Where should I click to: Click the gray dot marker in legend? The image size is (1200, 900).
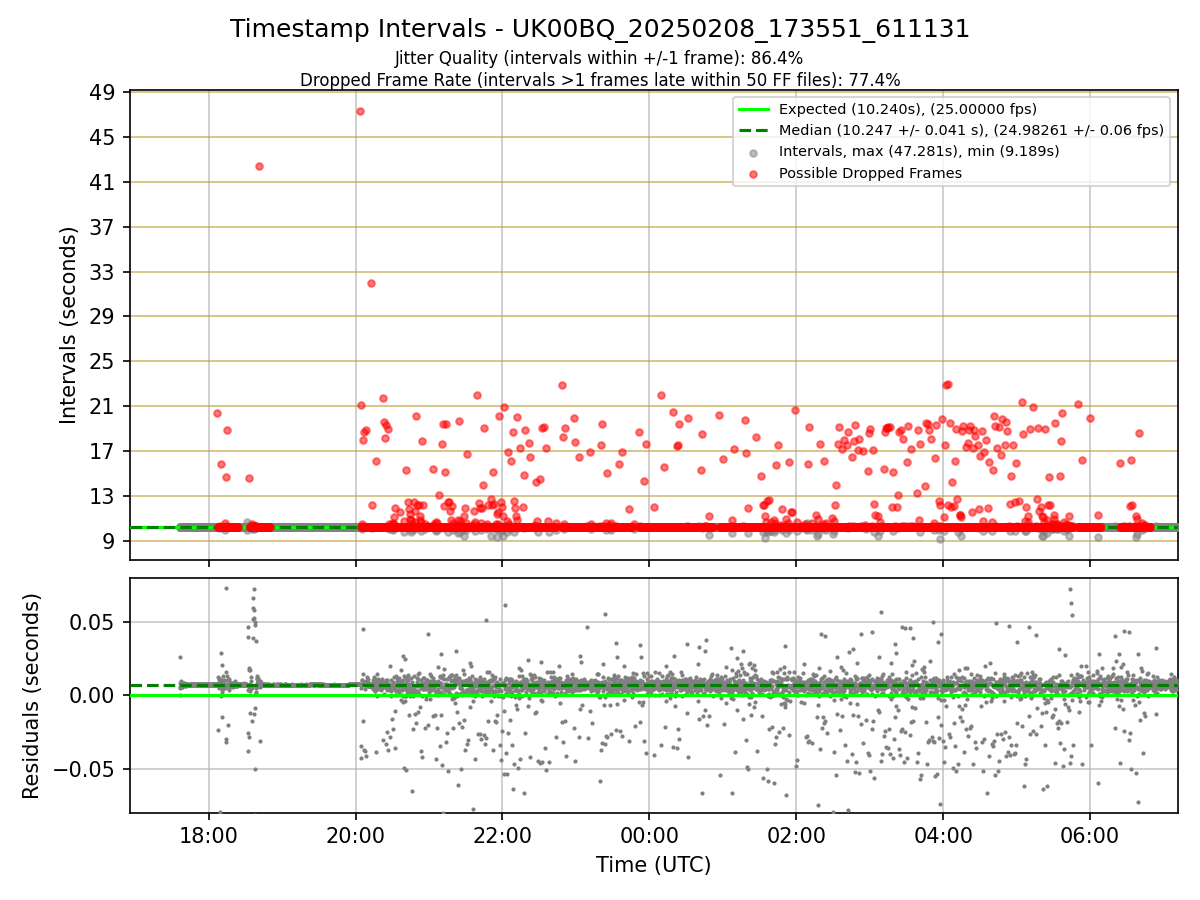coord(754,153)
